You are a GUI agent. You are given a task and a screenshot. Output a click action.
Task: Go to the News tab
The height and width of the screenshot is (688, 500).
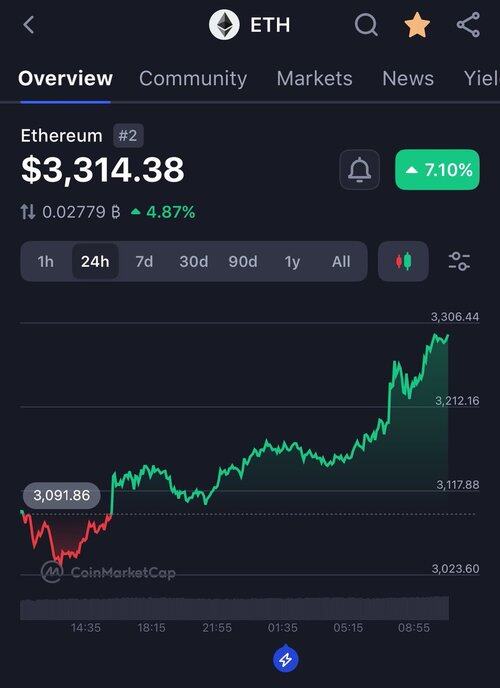pos(408,79)
